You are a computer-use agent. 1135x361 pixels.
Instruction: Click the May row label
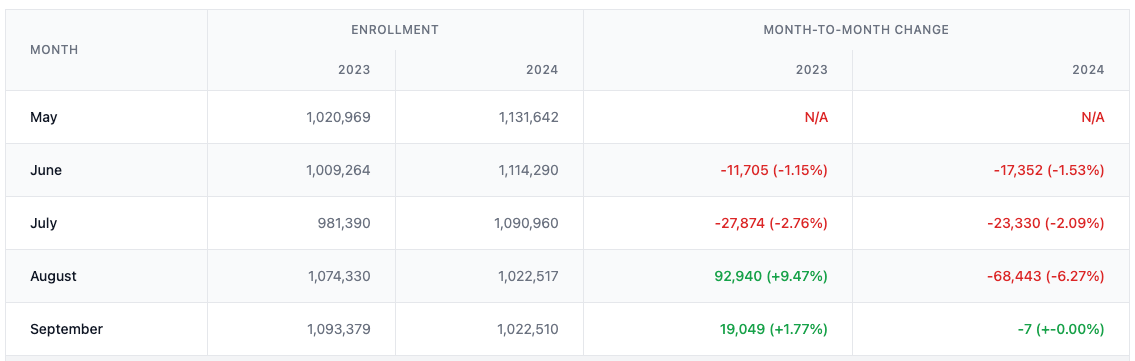[x=43, y=117]
